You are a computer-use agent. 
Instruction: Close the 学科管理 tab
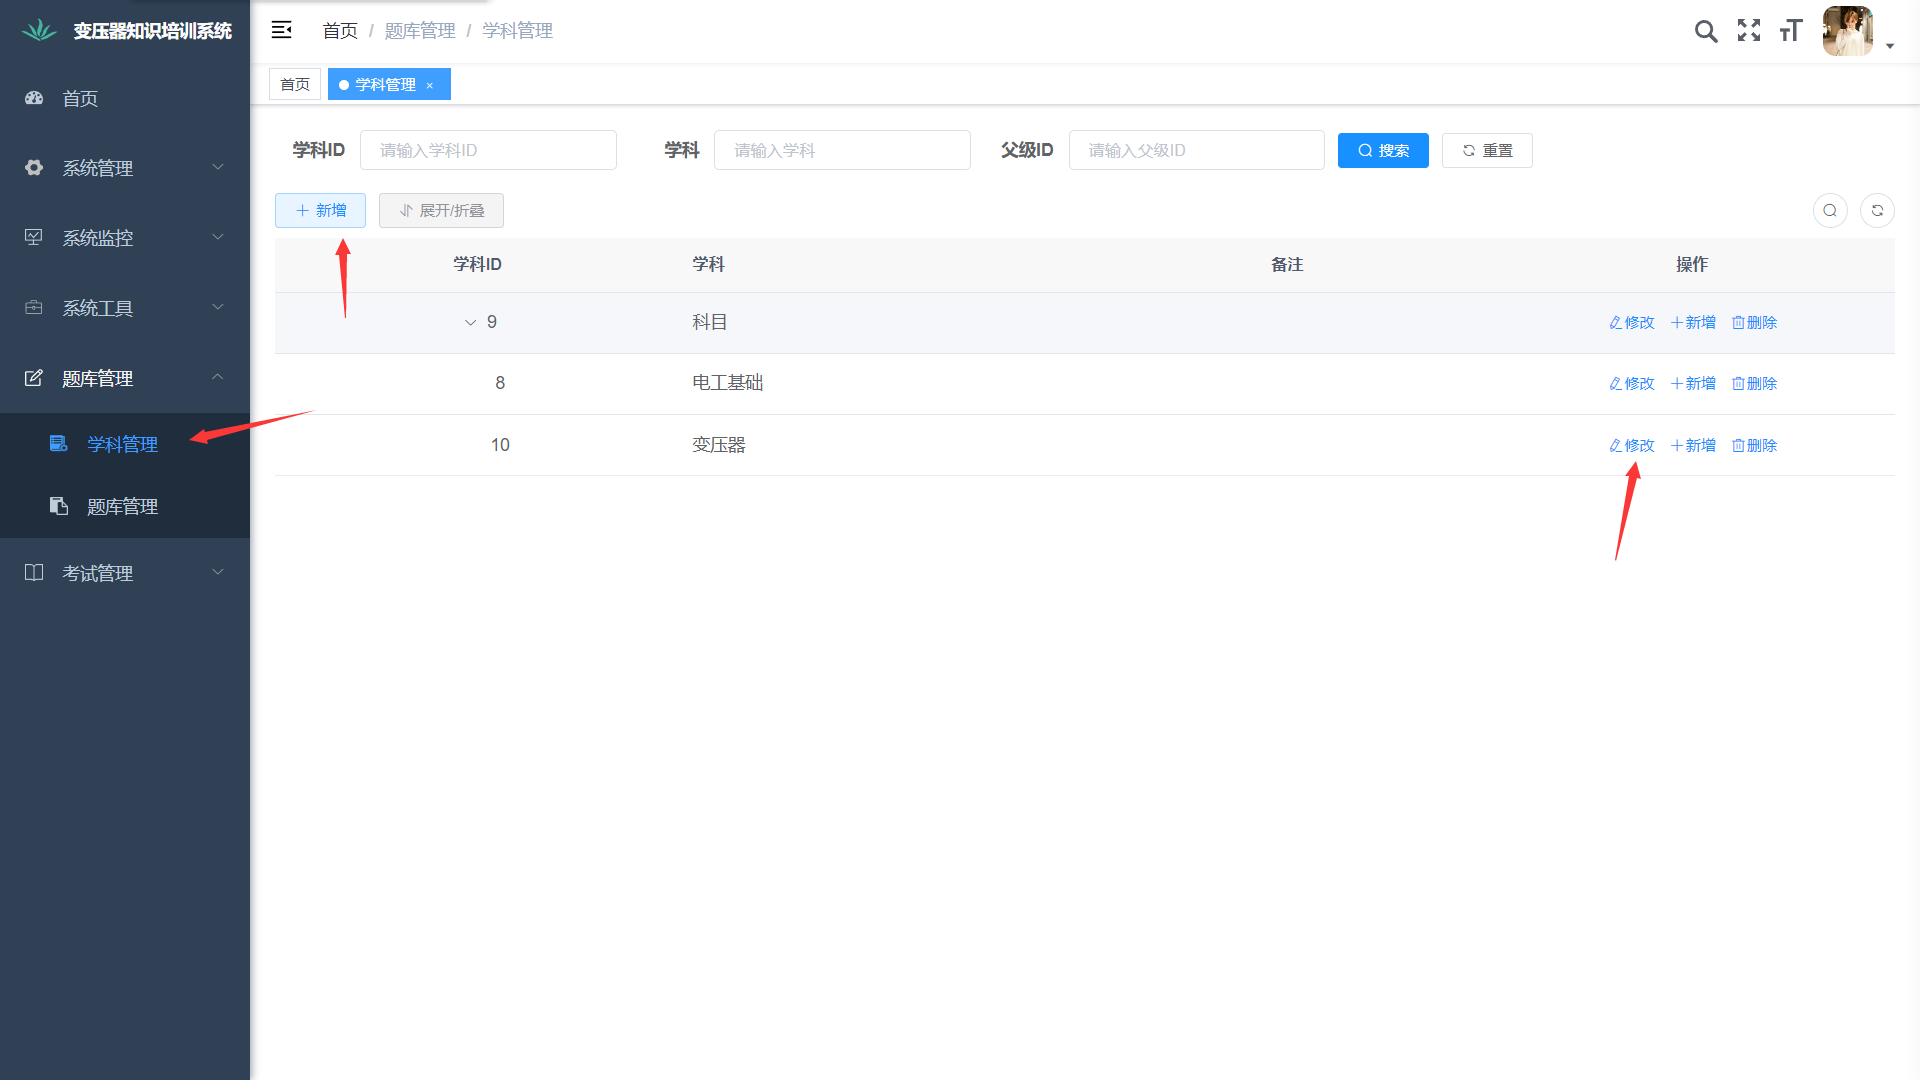[430, 86]
